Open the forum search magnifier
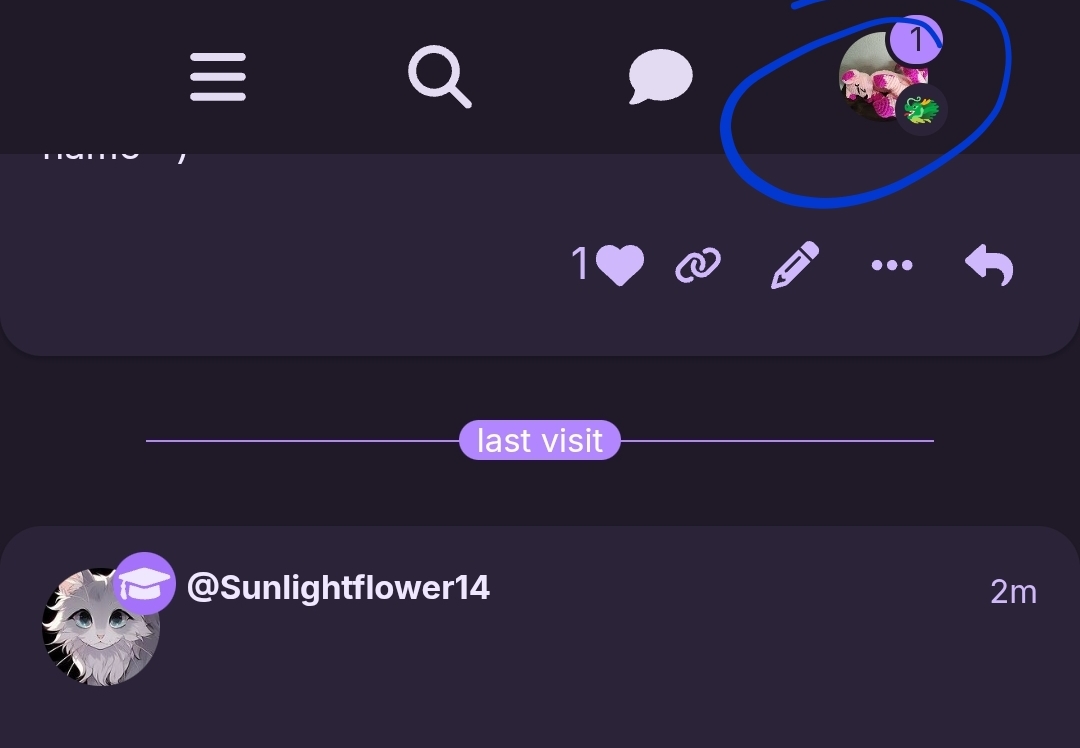1080x748 pixels. [x=439, y=76]
